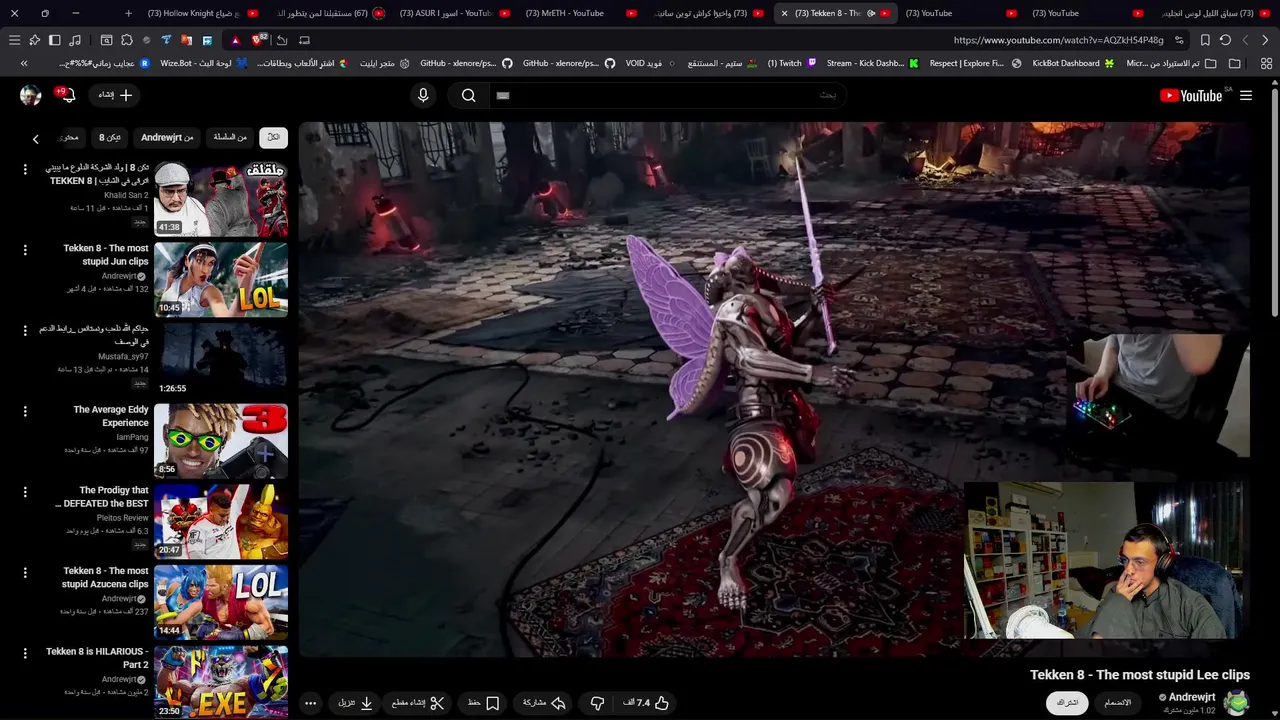Open the YouTube guide hamburger menu
This screenshot has height=720, width=1280.
click(x=1246, y=95)
